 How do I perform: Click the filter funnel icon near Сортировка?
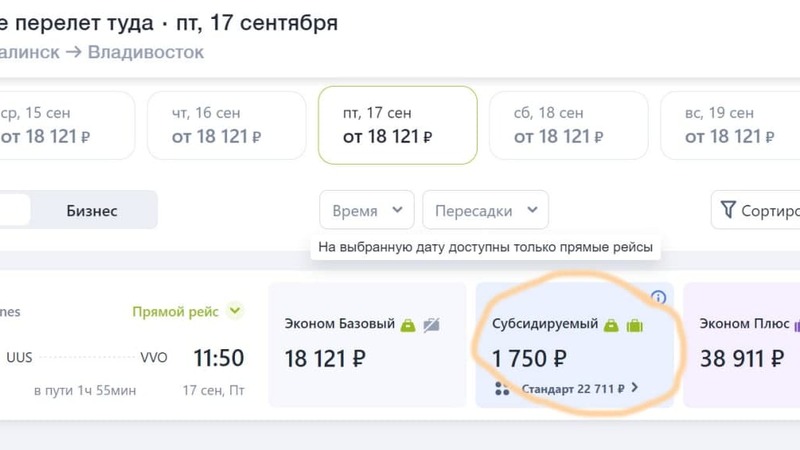tap(728, 209)
